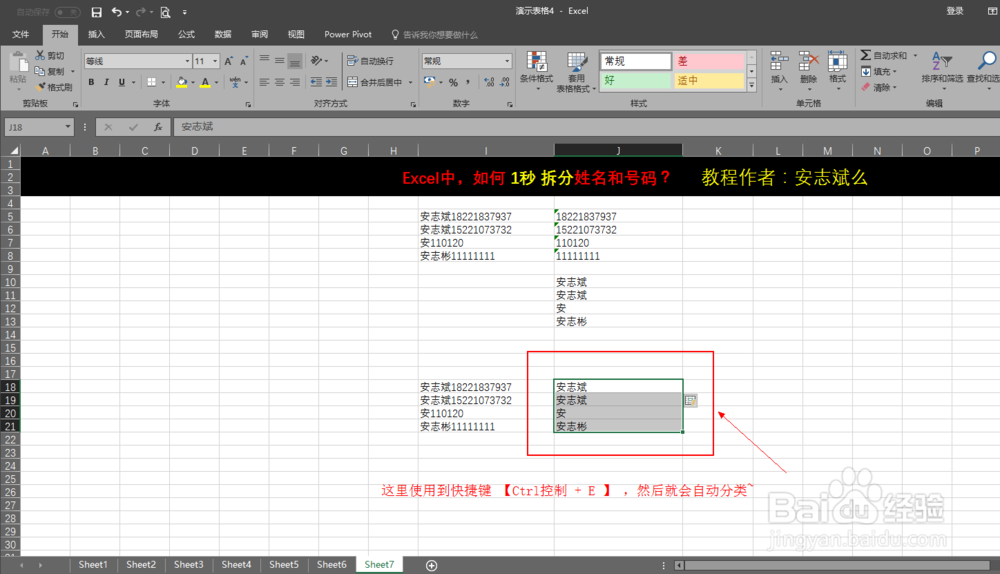The height and width of the screenshot is (574, 1000).
Task: Switch to the Page Layout (页面布局) tab
Action: coord(141,34)
